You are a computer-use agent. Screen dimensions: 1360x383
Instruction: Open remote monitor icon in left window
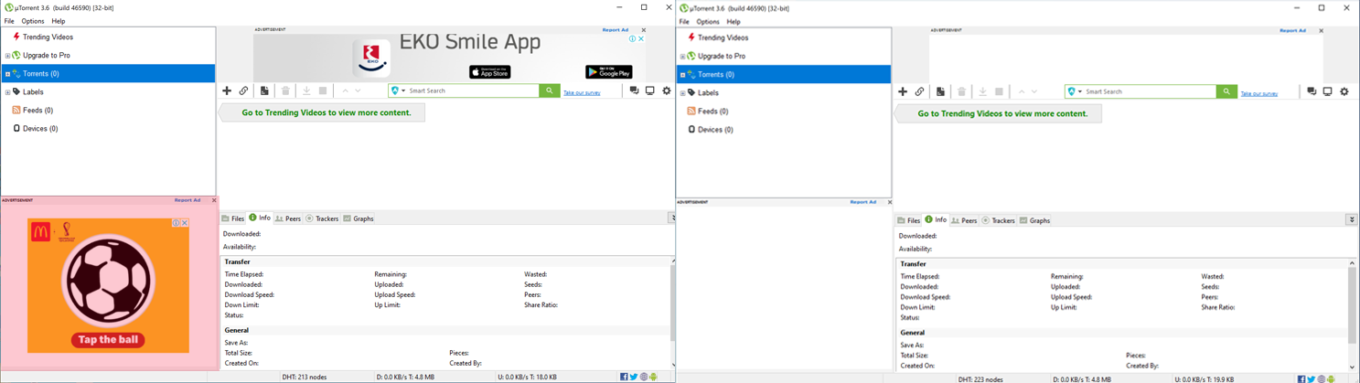click(x=650, y=91)
